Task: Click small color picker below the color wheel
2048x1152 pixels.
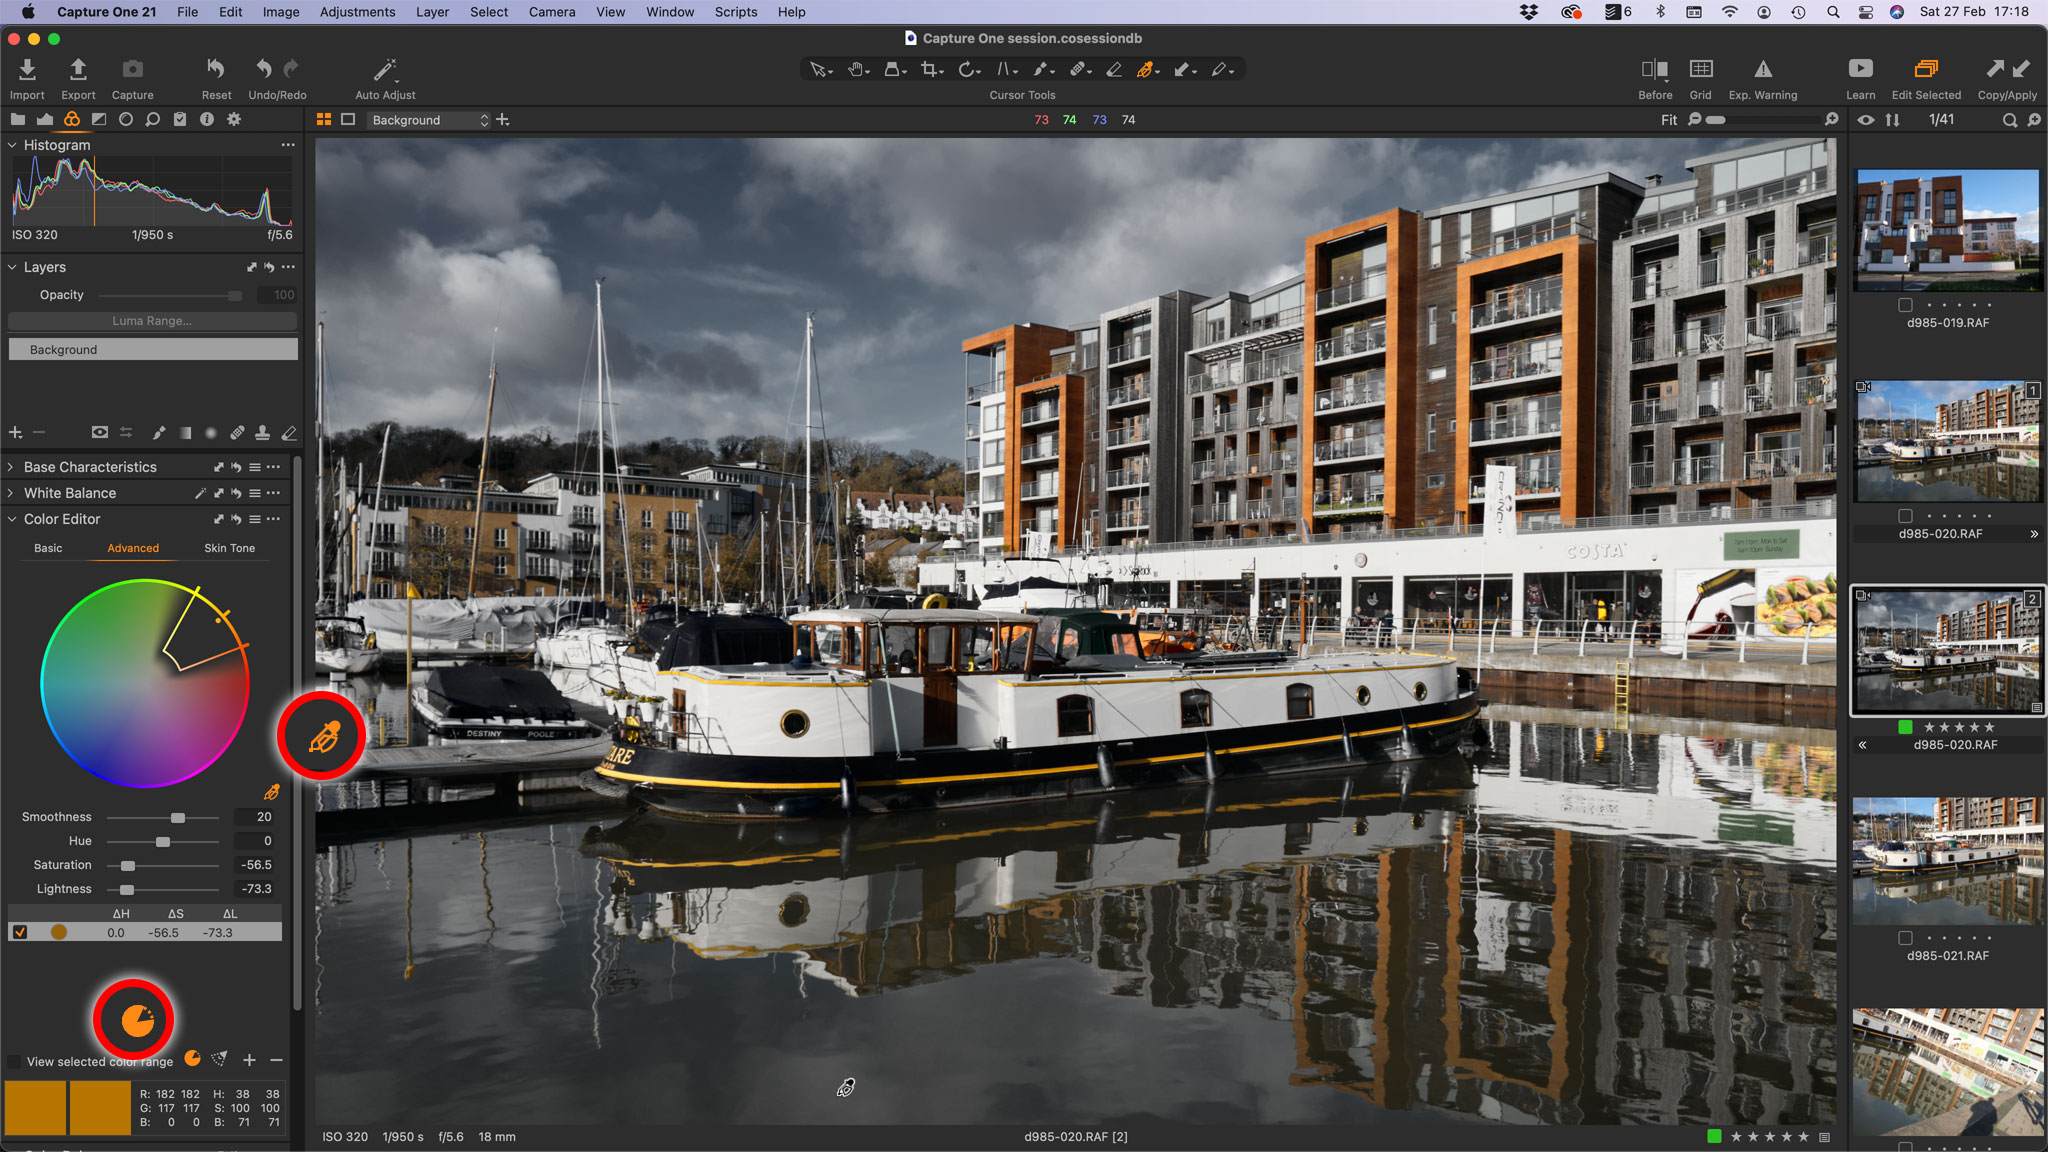Action: tap(271, 792)
